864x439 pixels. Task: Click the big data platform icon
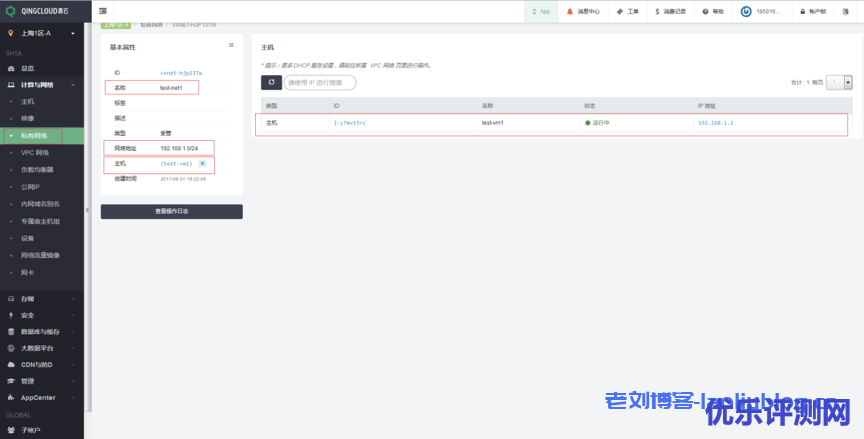point(11,348)
